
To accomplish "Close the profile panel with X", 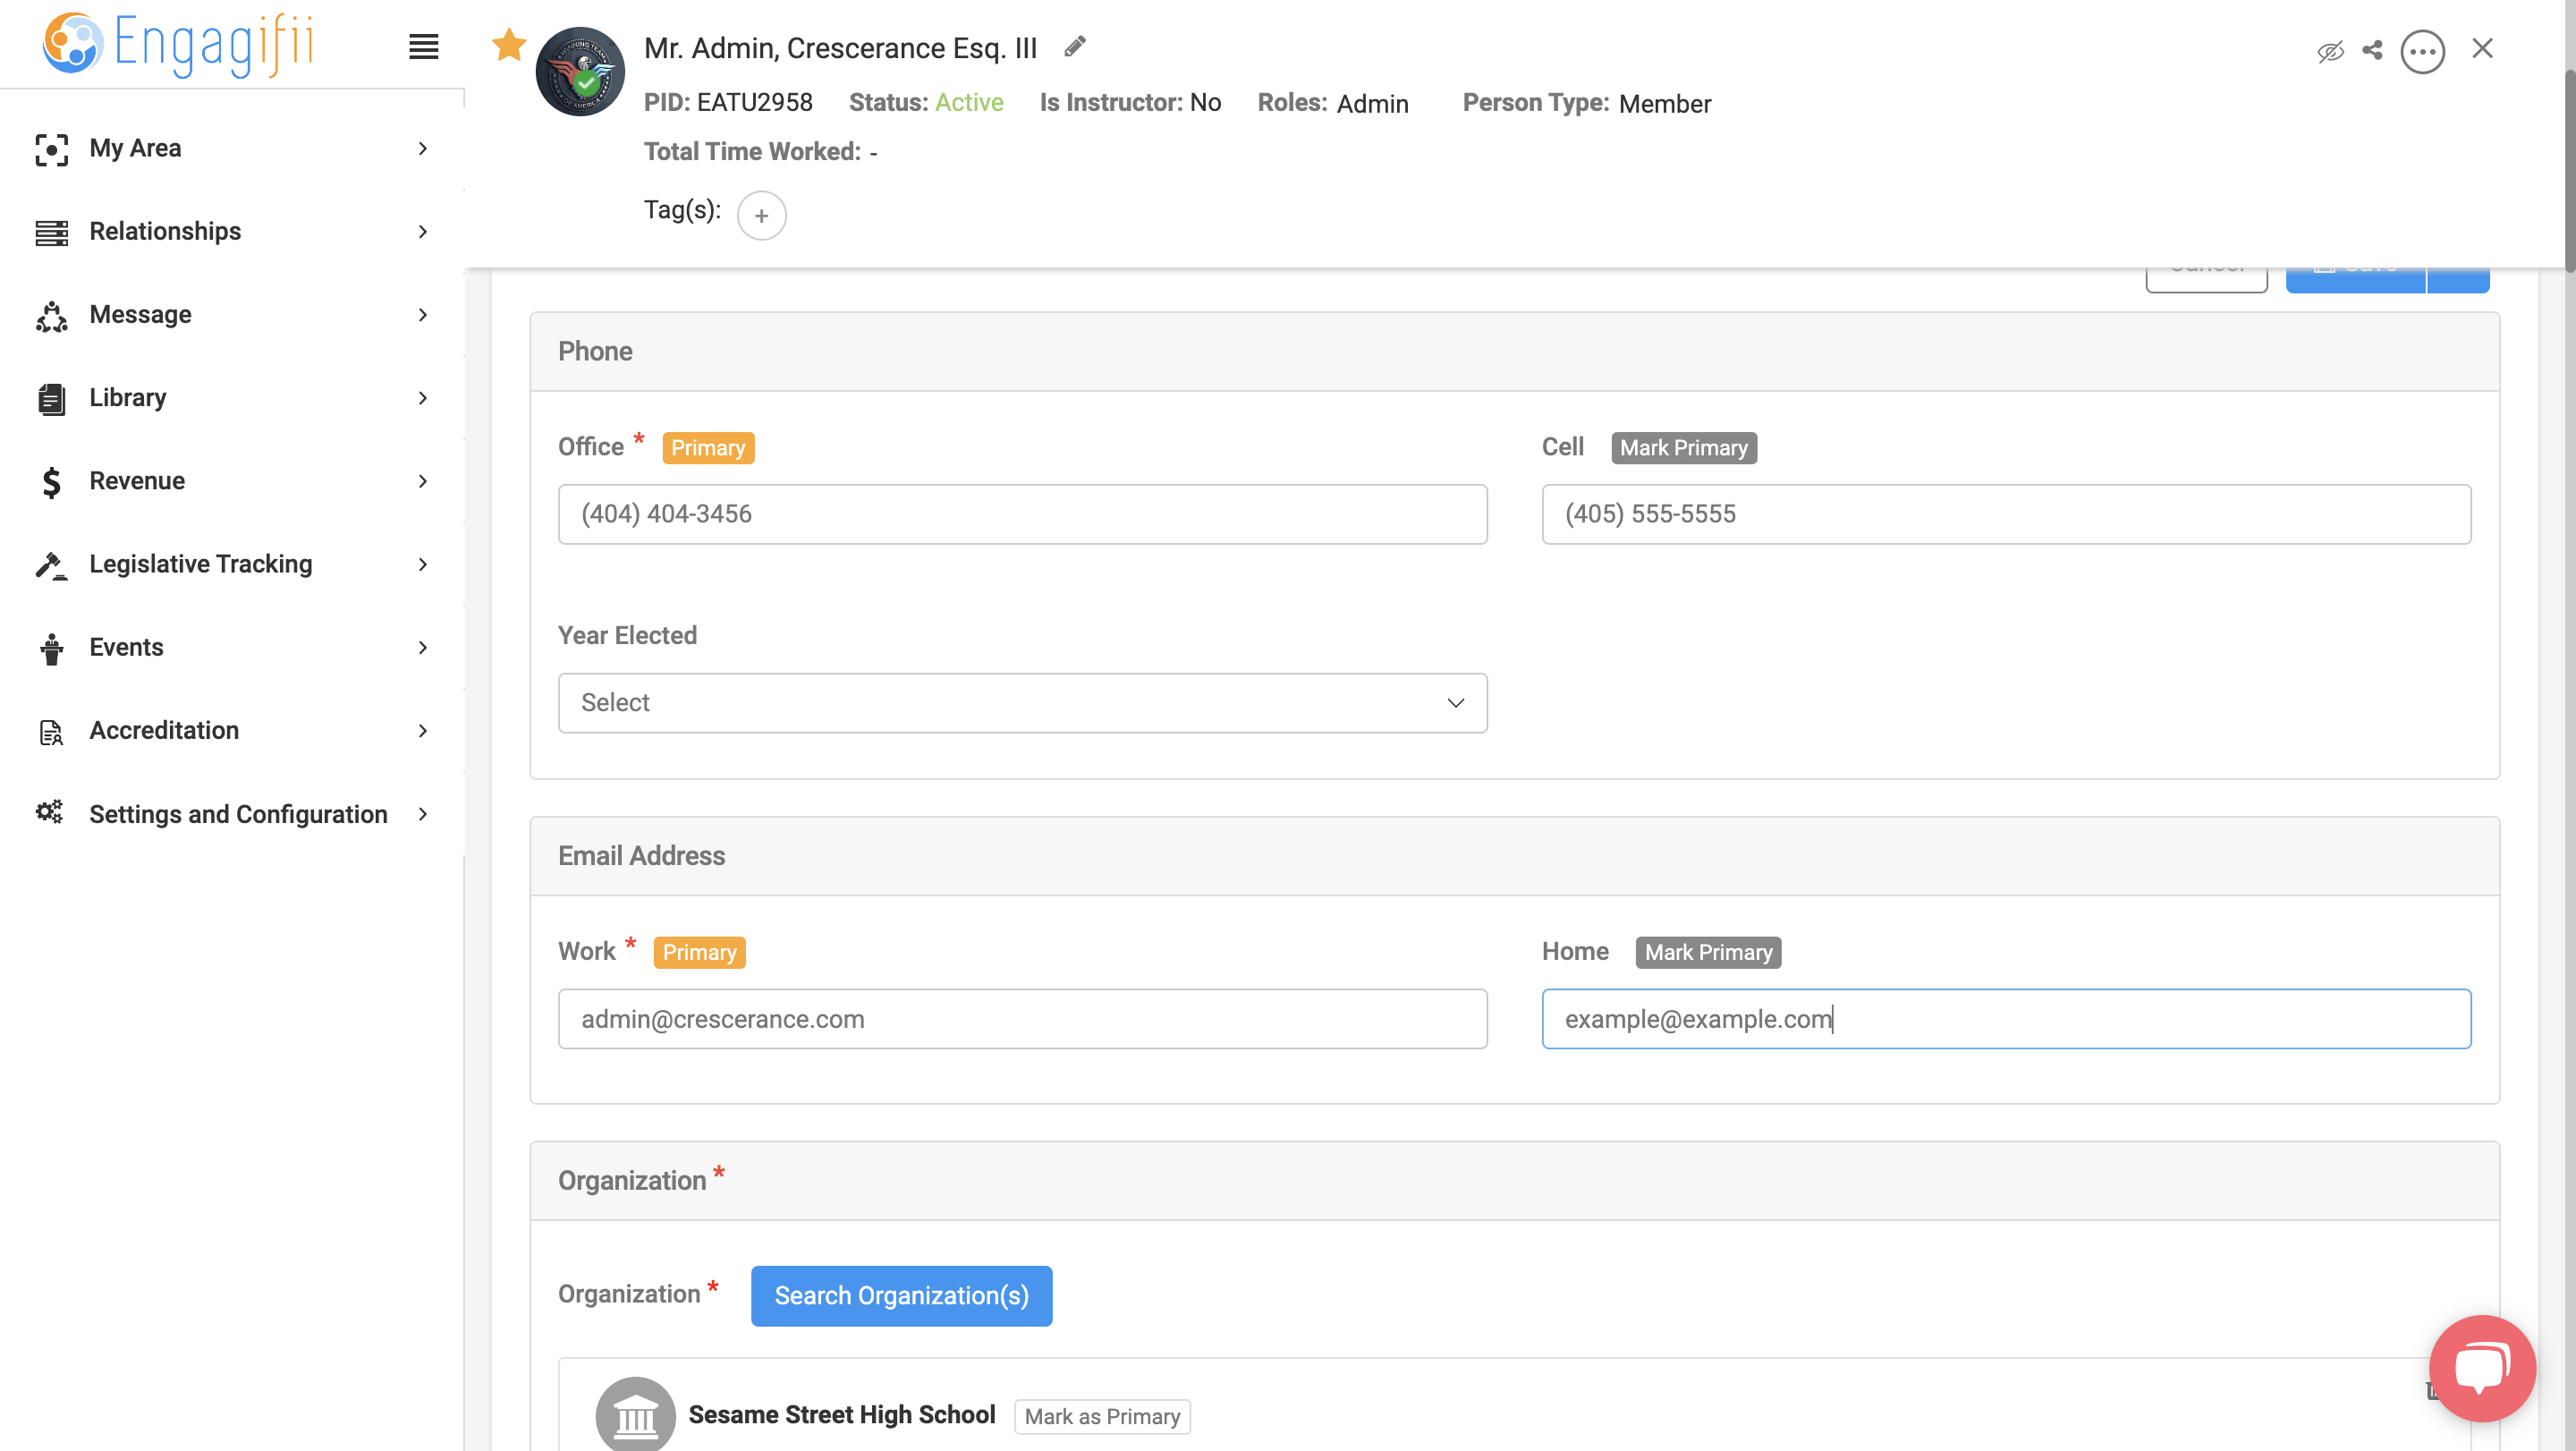I will [x=2482, y=48].
